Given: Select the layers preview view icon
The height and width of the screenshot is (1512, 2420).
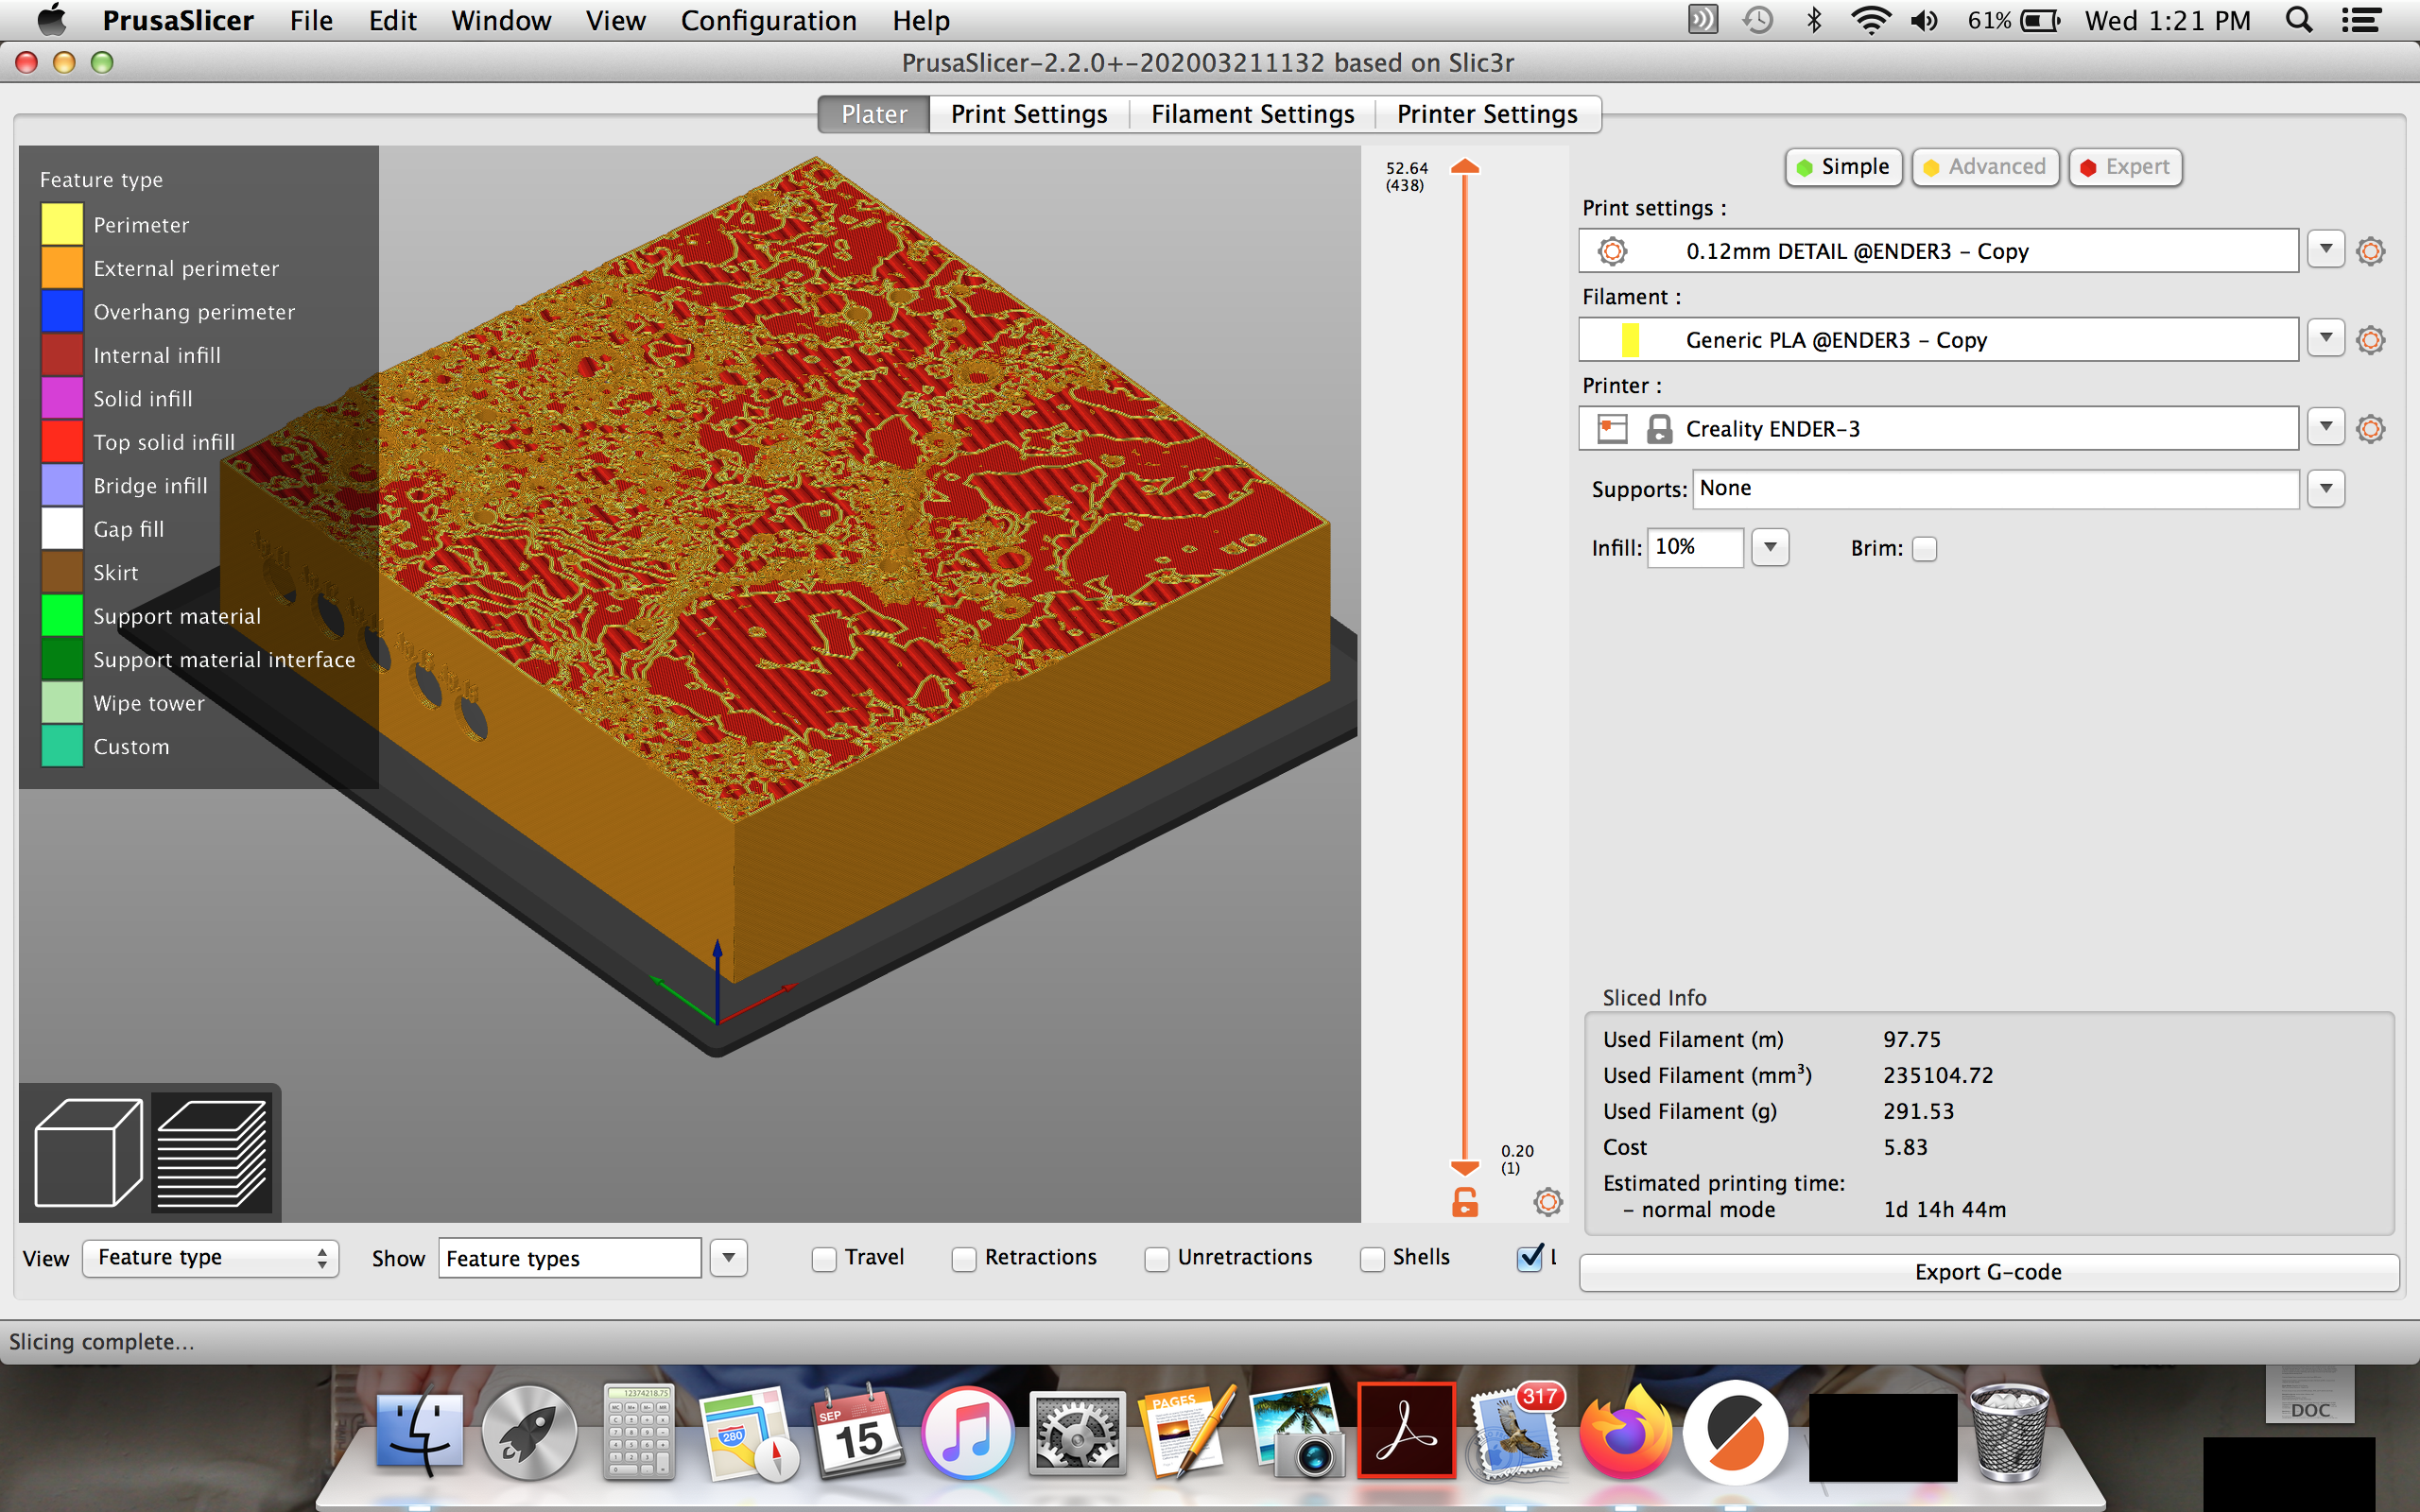Looking at the screenshot, I should pyautogui.click(x=212, y=1152).
